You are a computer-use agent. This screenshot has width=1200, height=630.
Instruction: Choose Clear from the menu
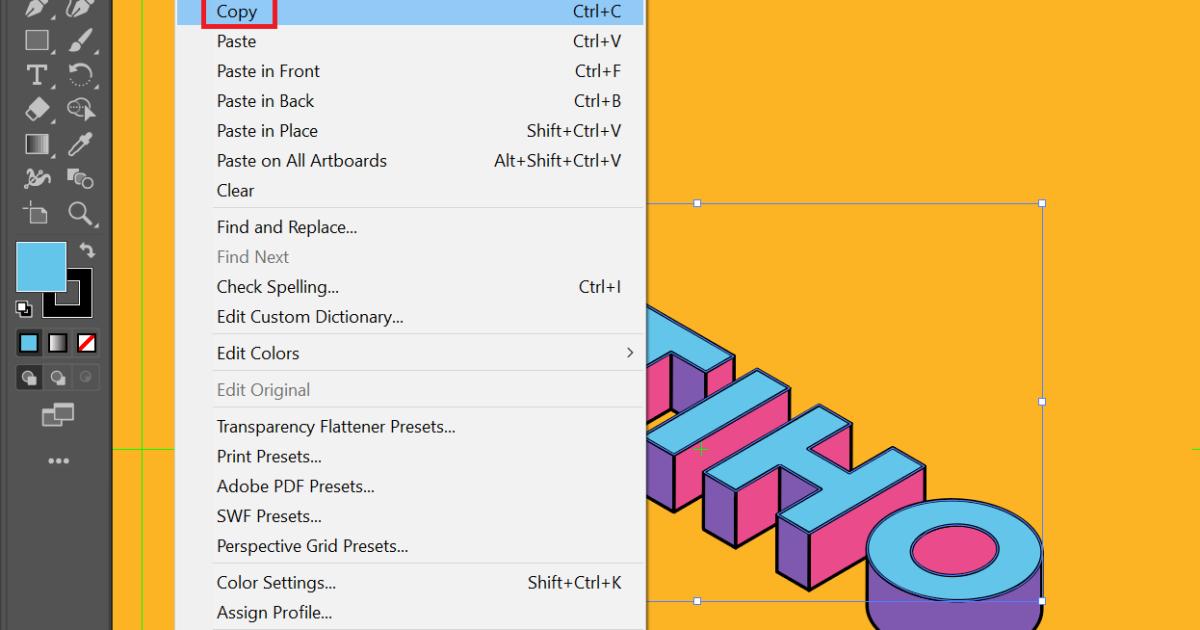coord(411,190)
